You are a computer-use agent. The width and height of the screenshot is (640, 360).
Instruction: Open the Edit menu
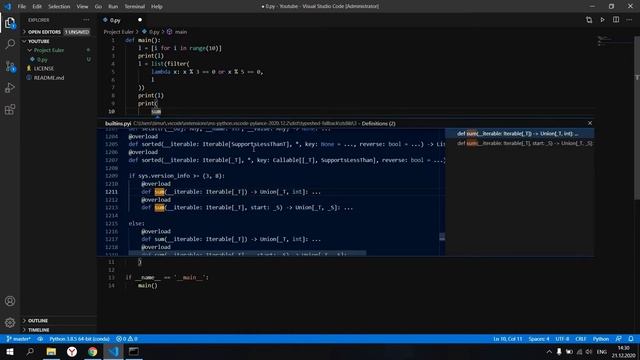37,6
